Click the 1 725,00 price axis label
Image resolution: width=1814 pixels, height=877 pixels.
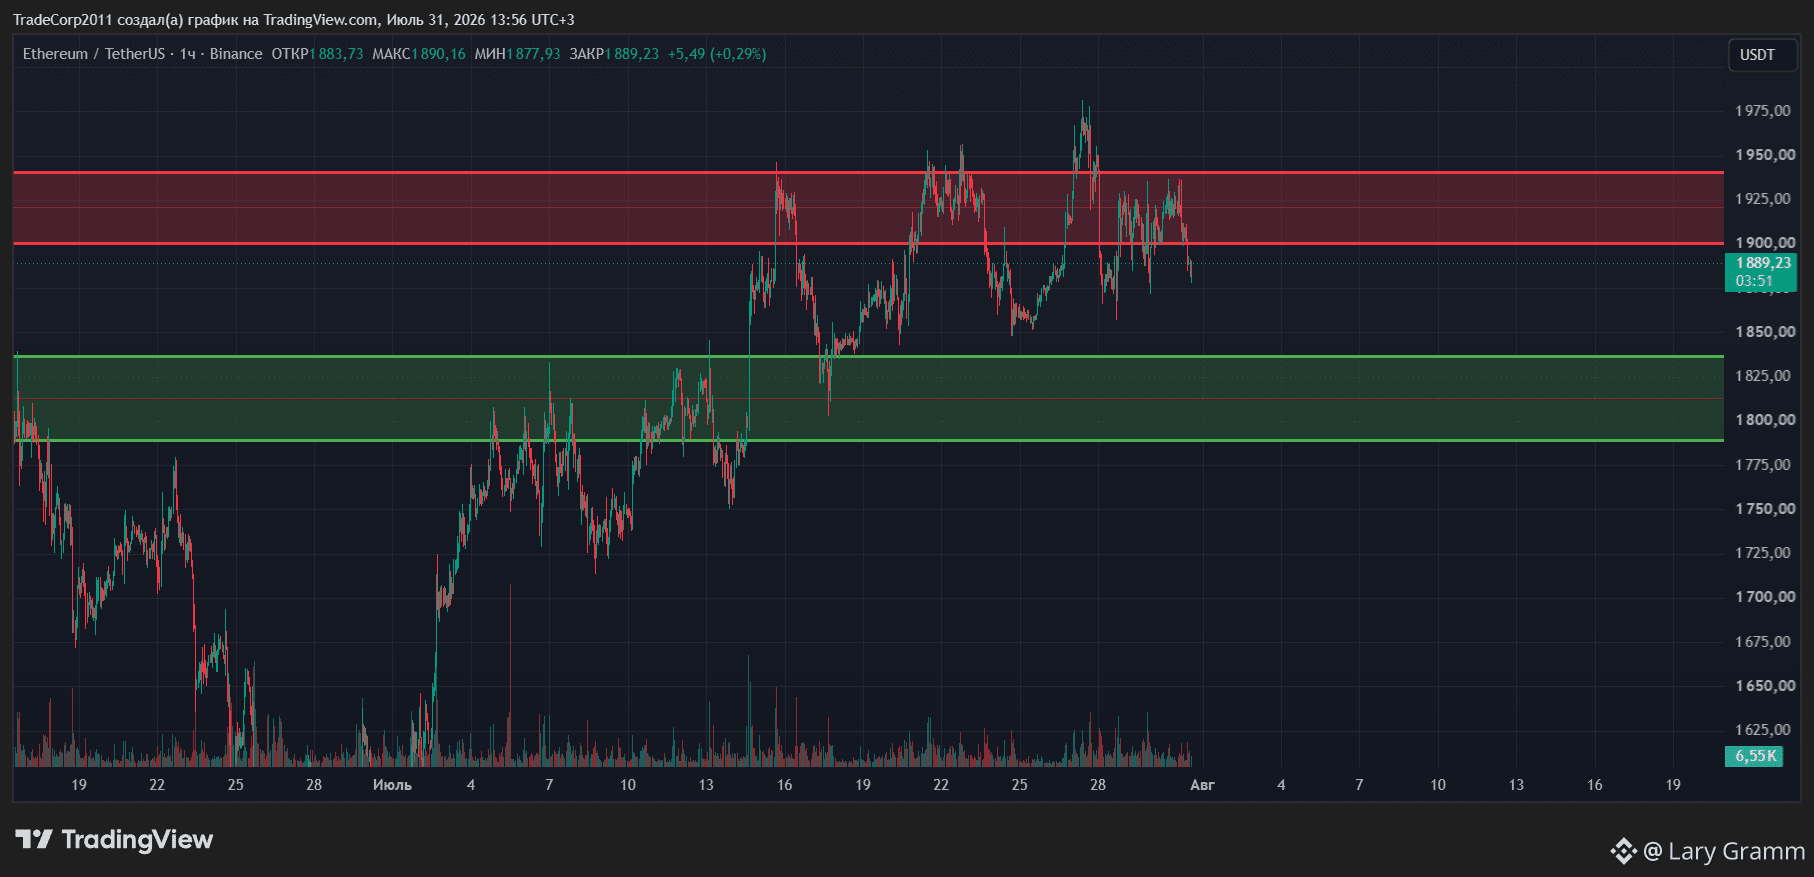[1763, 553]
